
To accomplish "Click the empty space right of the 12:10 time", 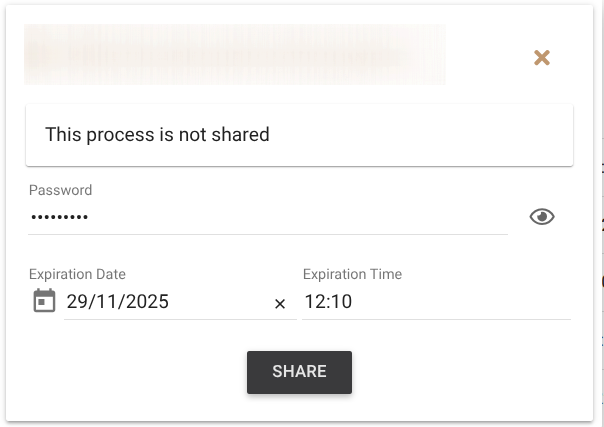I will coord(460,302).
